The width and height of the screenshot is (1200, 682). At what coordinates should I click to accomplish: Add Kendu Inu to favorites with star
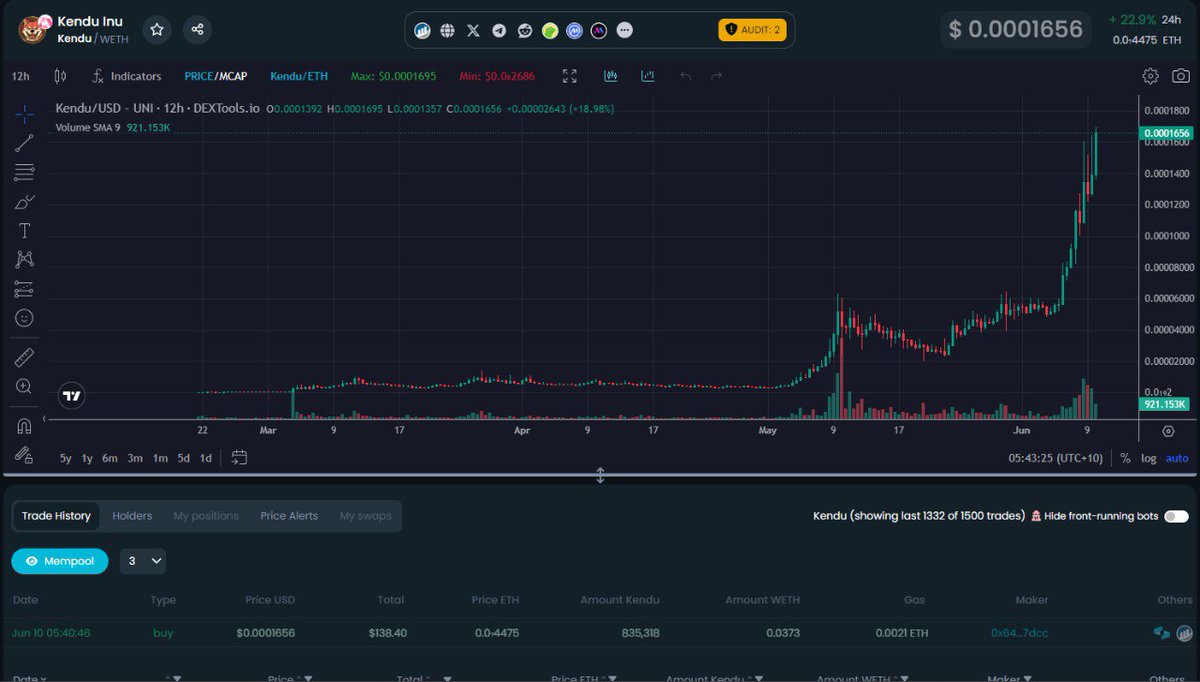point(157,30)
